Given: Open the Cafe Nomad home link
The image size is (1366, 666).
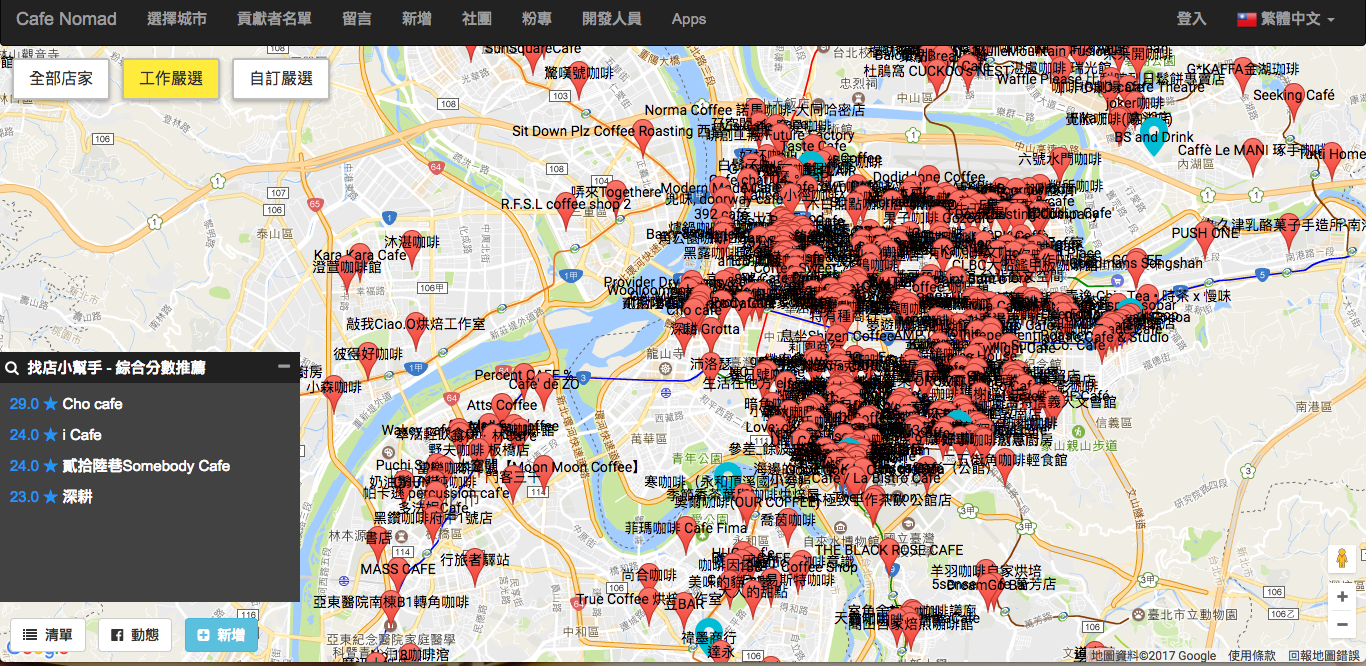Looking at the screenshot, I should point(66,19).
